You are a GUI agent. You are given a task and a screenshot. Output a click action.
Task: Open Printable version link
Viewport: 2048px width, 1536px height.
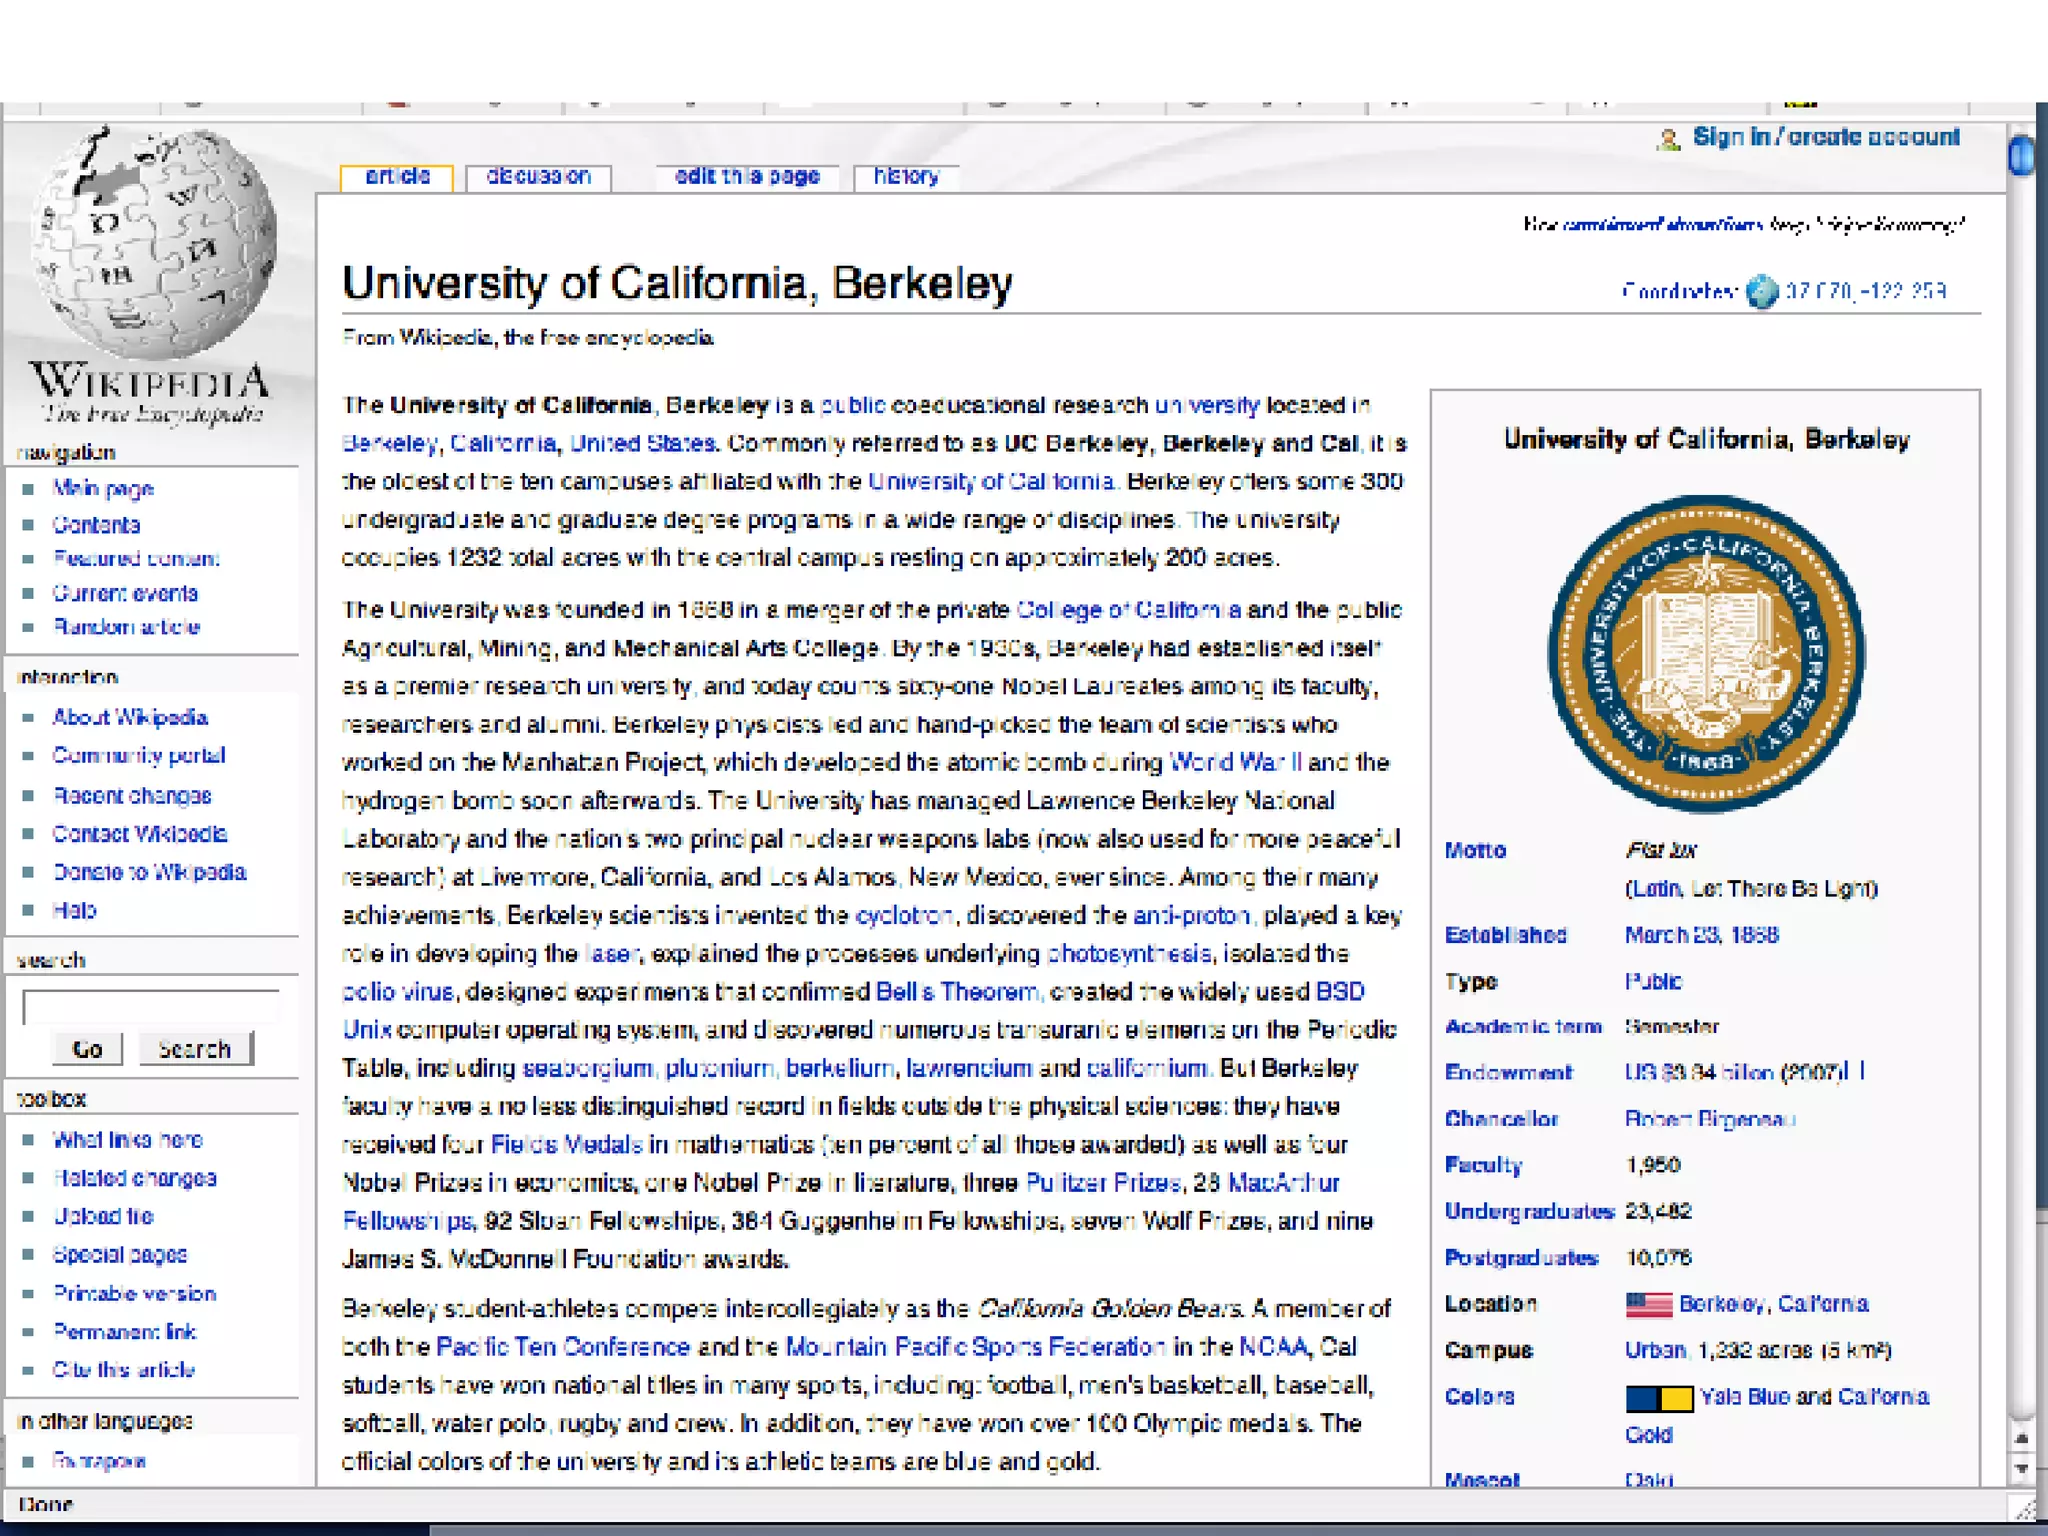tap(135, 1294)
